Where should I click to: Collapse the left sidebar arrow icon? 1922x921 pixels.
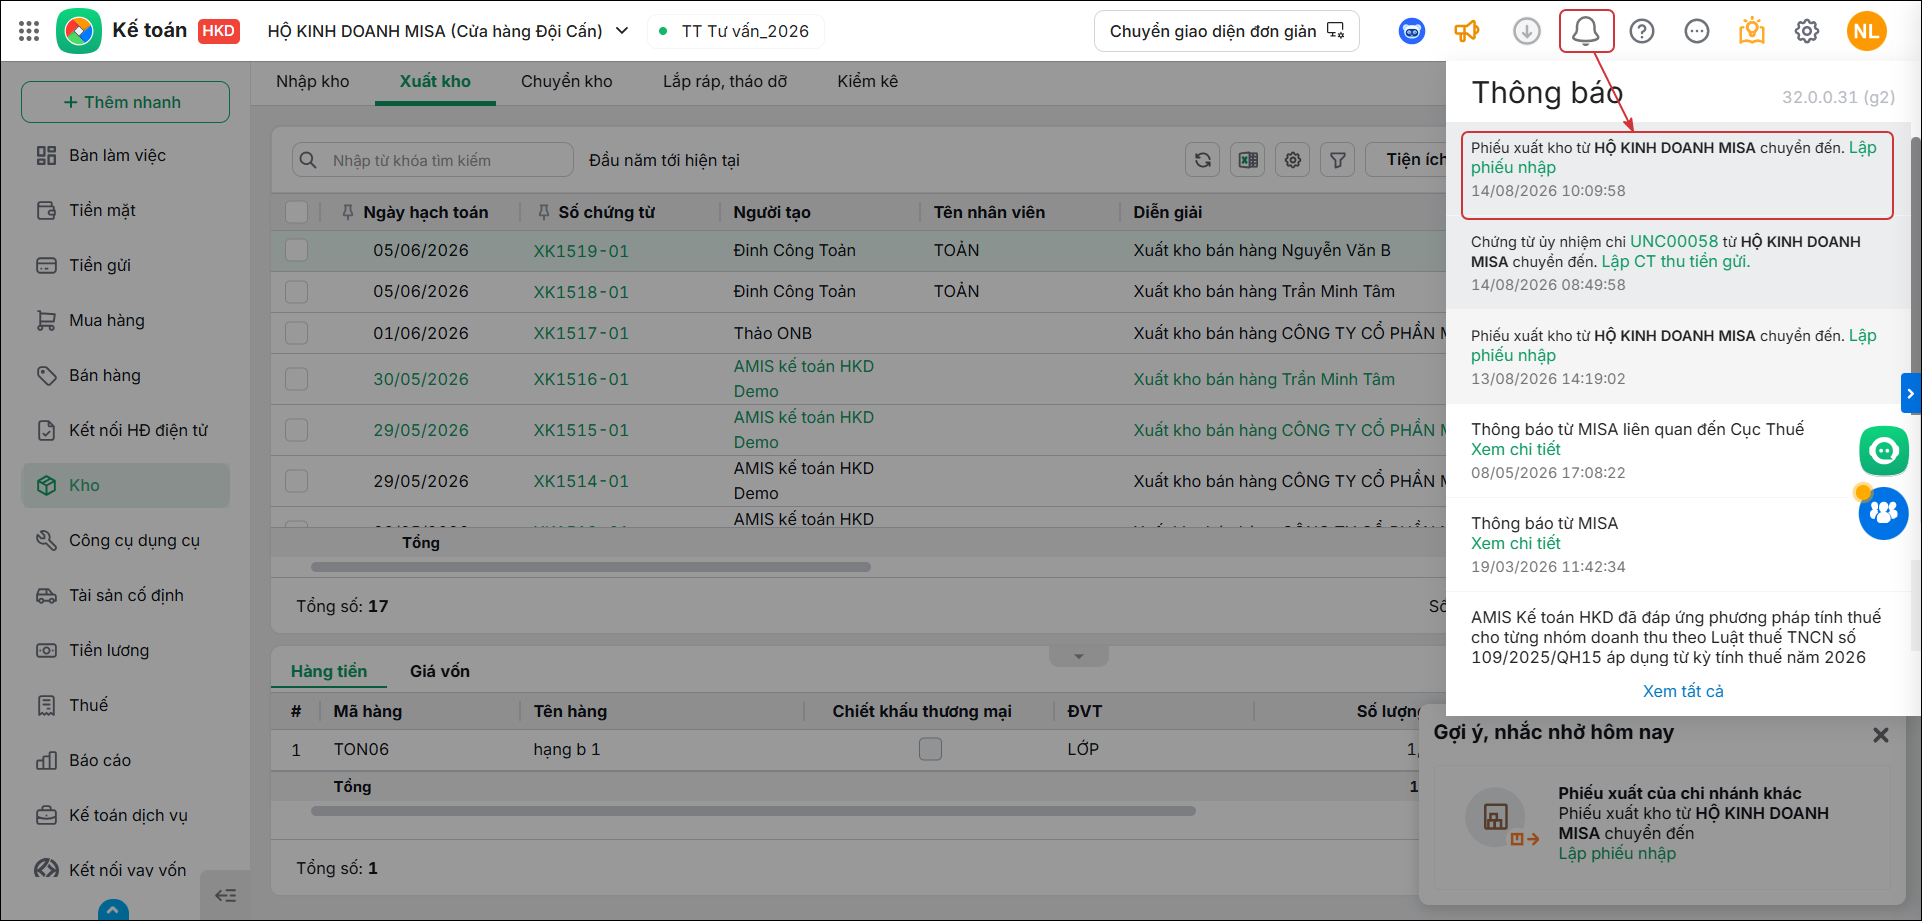point(226,895)
